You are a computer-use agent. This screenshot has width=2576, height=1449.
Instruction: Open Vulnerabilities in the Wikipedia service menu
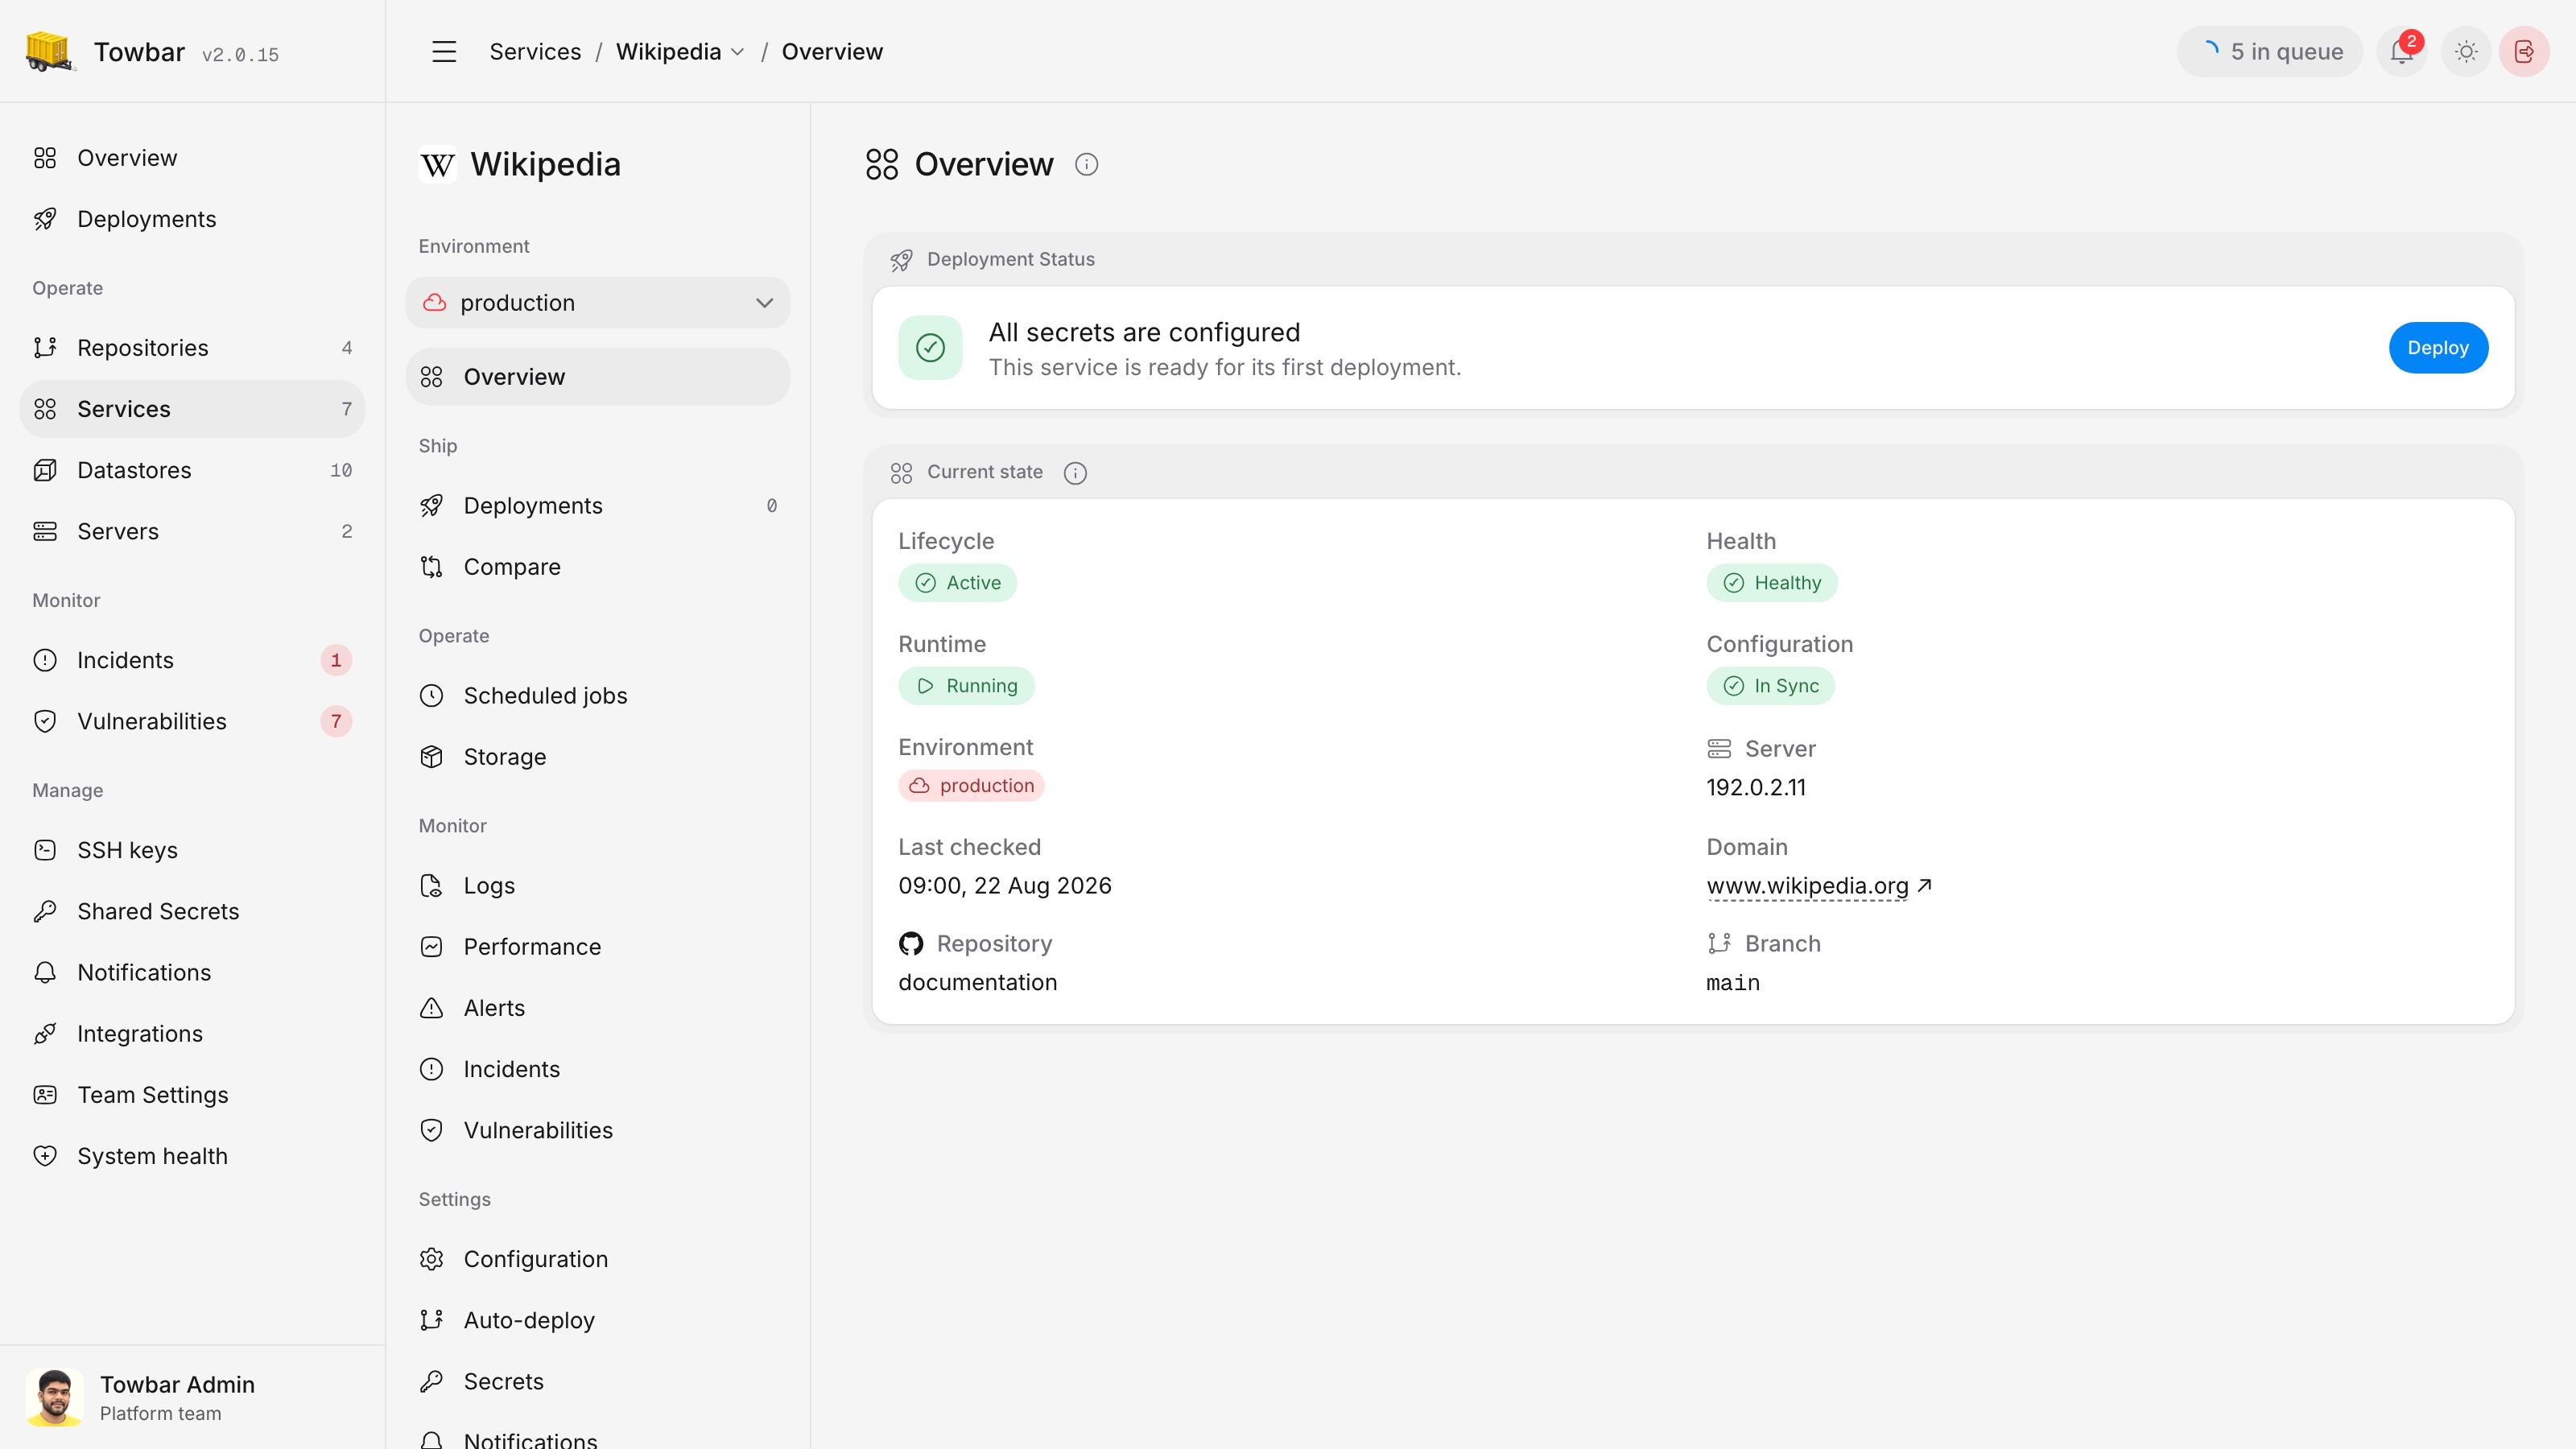tap(598, 1130)
